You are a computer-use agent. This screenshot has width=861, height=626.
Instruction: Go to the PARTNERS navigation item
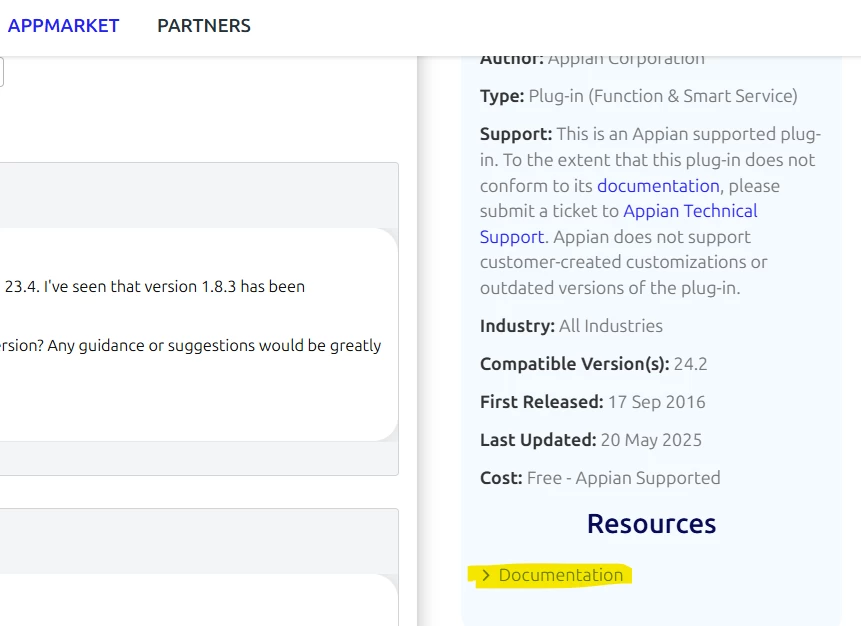click(x=204, y=26)
